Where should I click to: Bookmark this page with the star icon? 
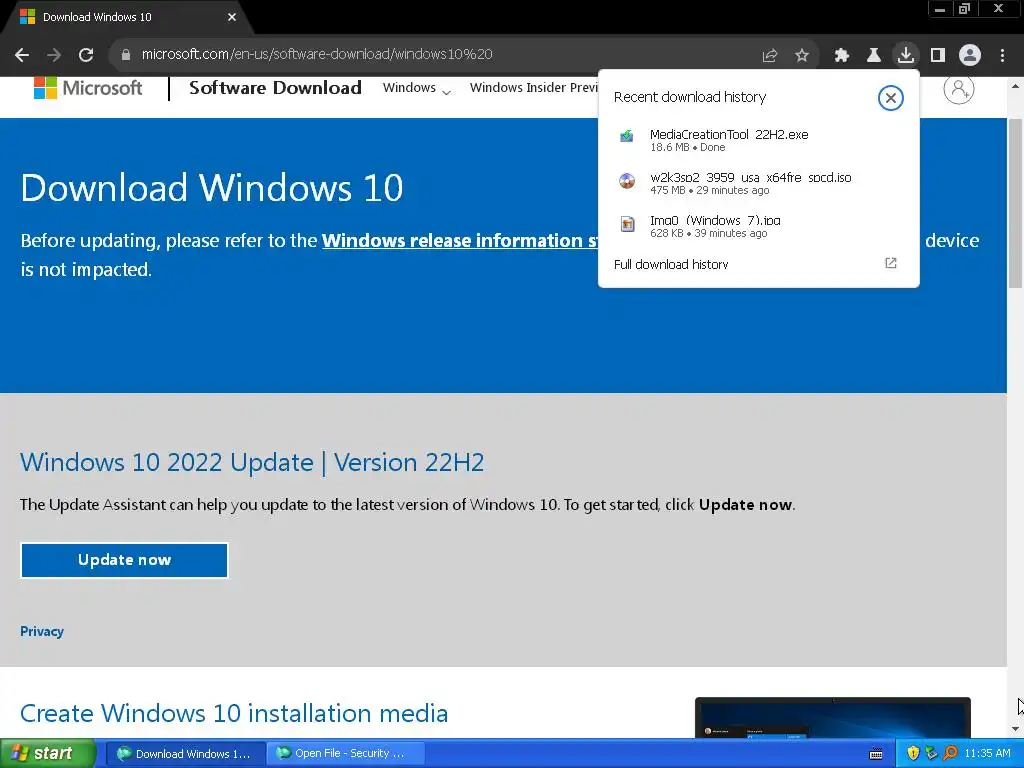[802, 56]
